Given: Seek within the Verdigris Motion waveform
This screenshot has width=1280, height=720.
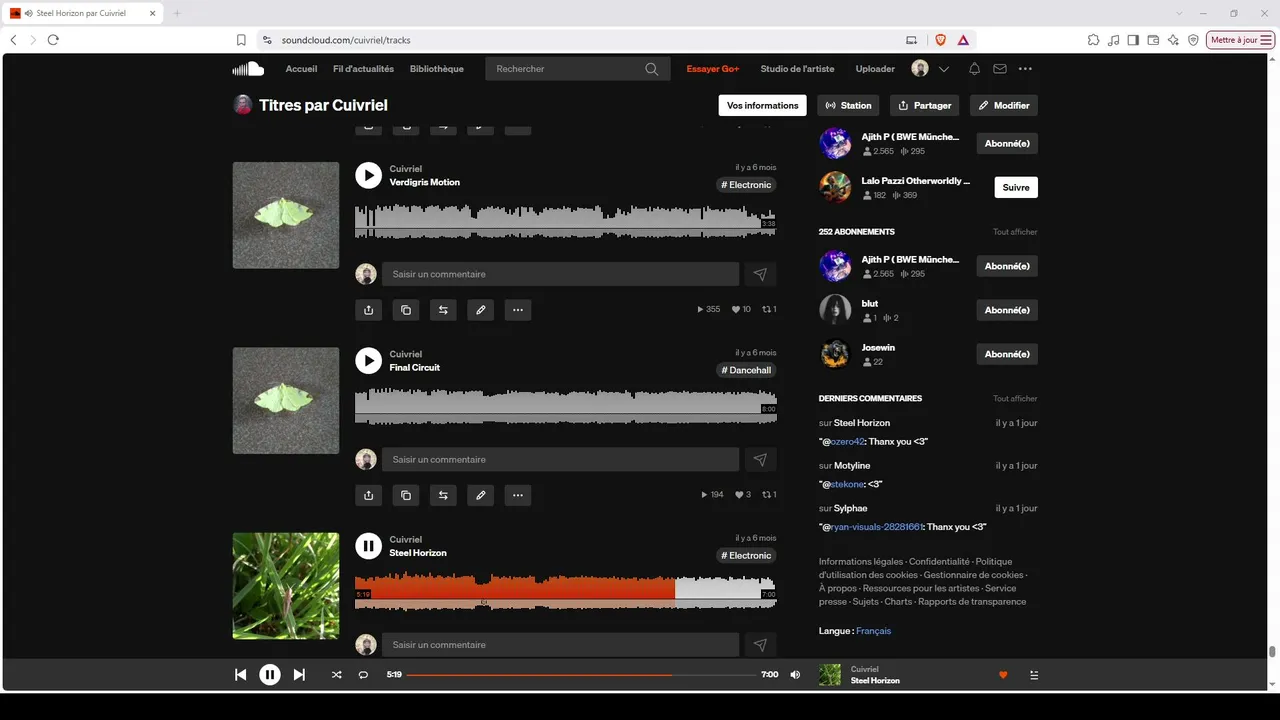Looking at the screenshot, I should tap(565, 220).
